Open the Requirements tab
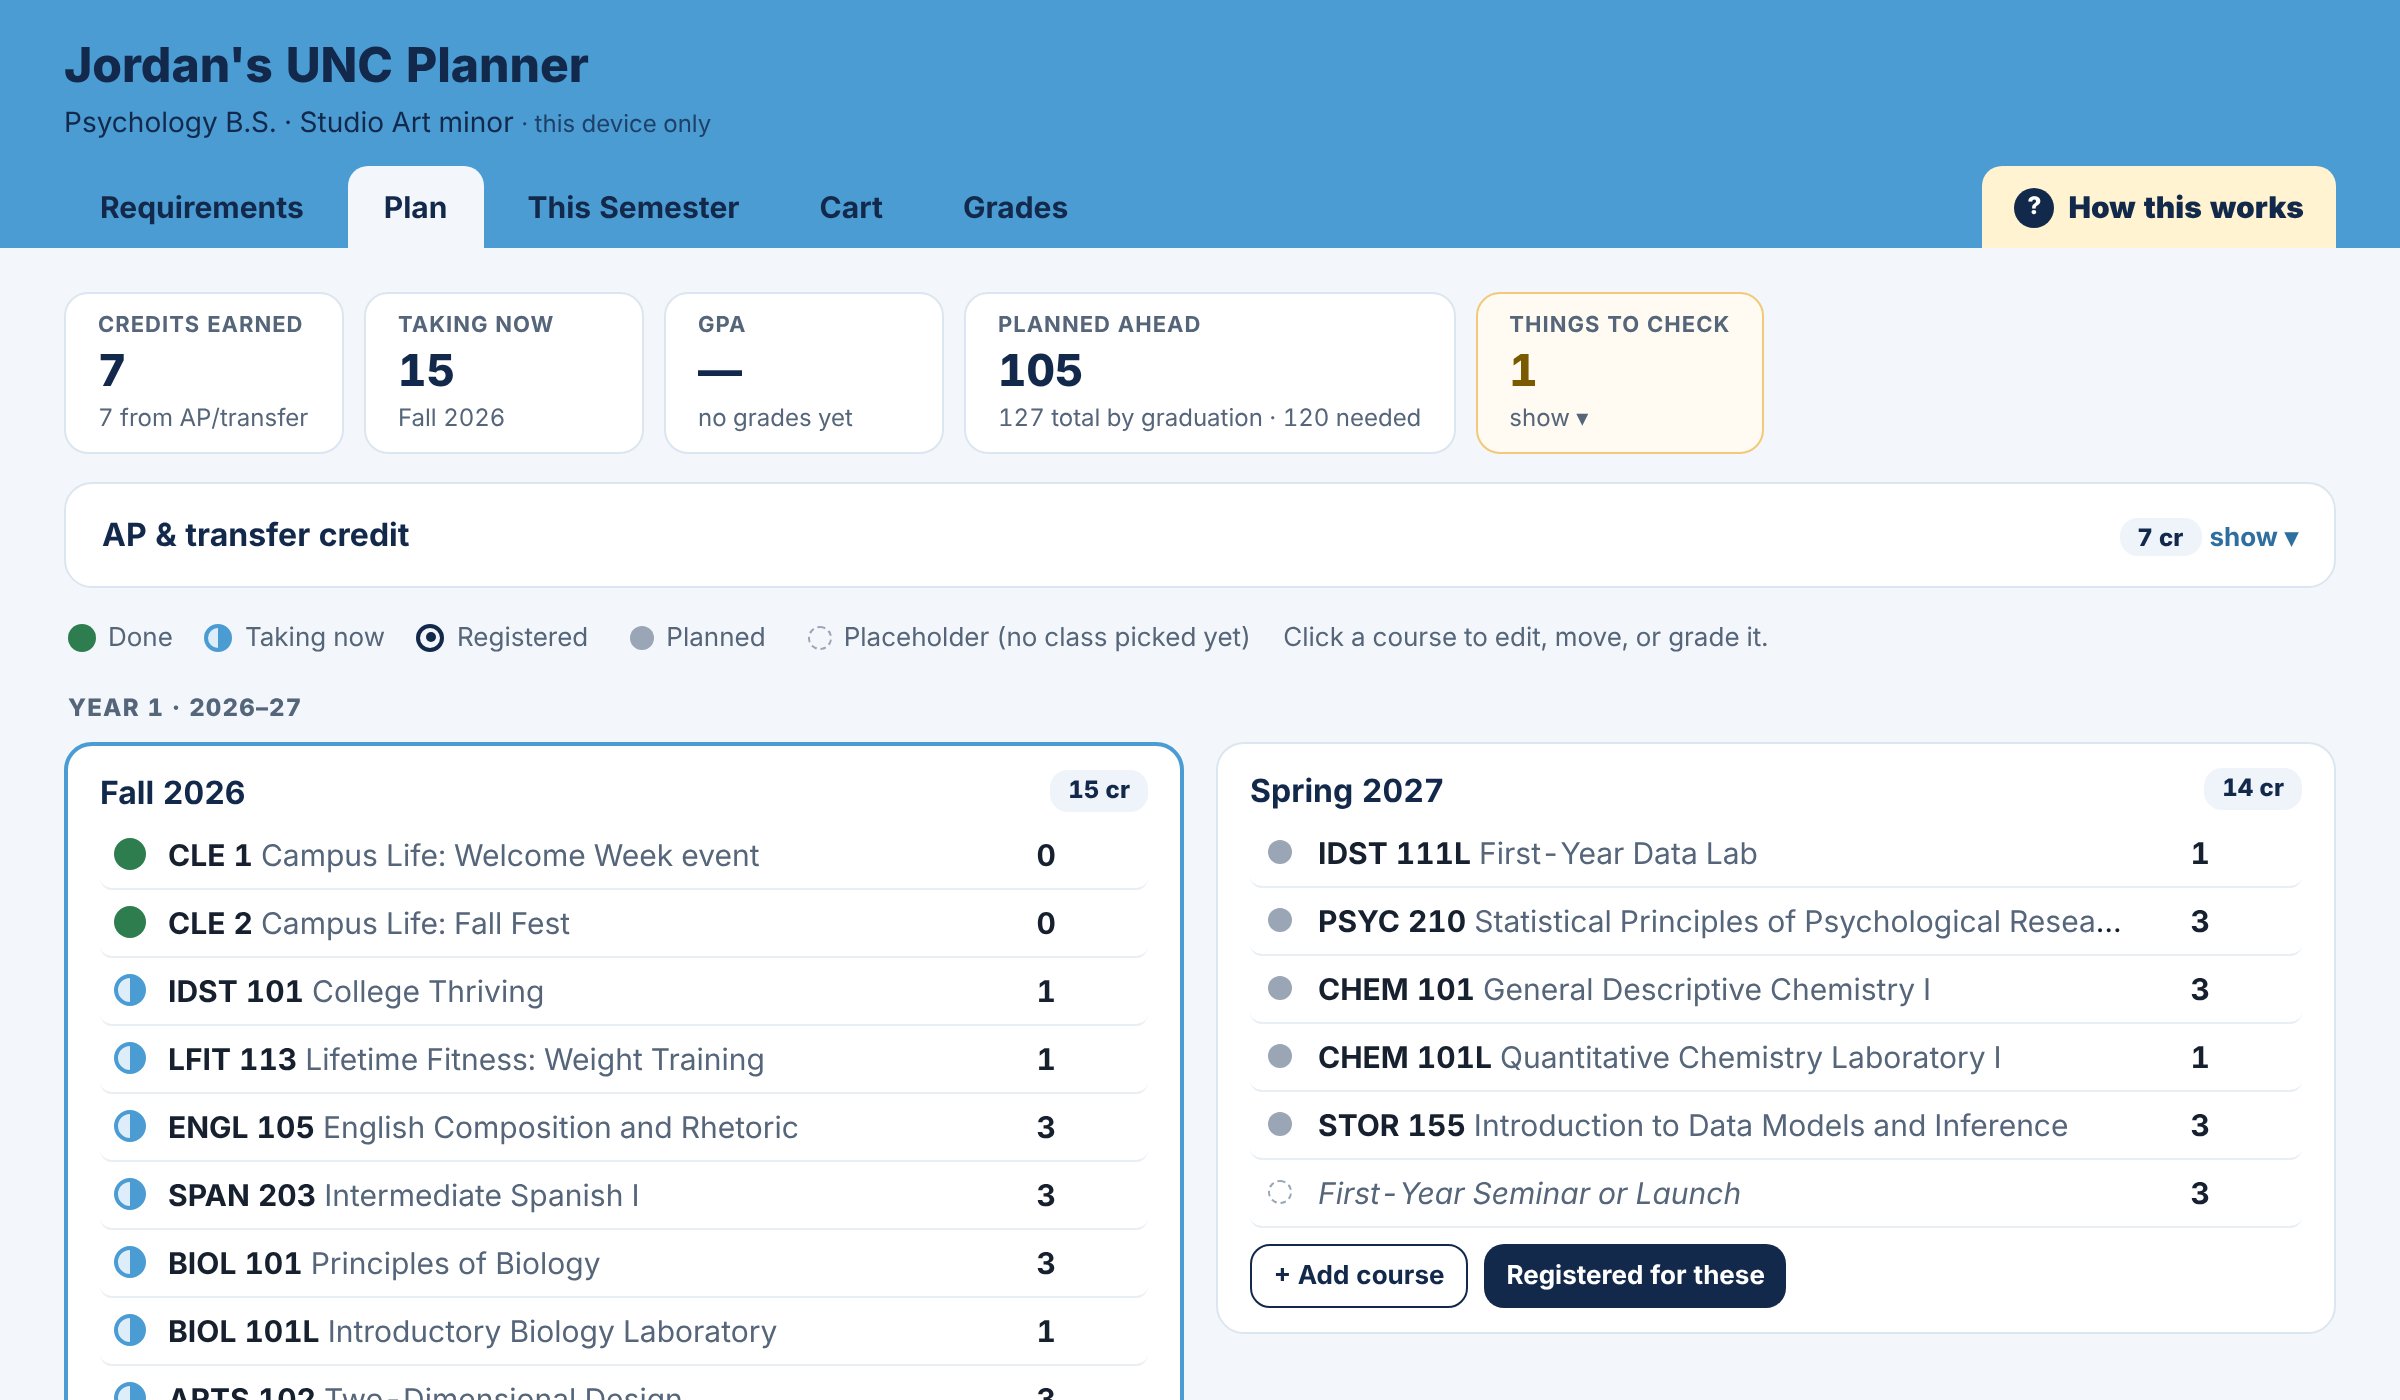Viewport: 2400px width, 1400px height. 201,207
